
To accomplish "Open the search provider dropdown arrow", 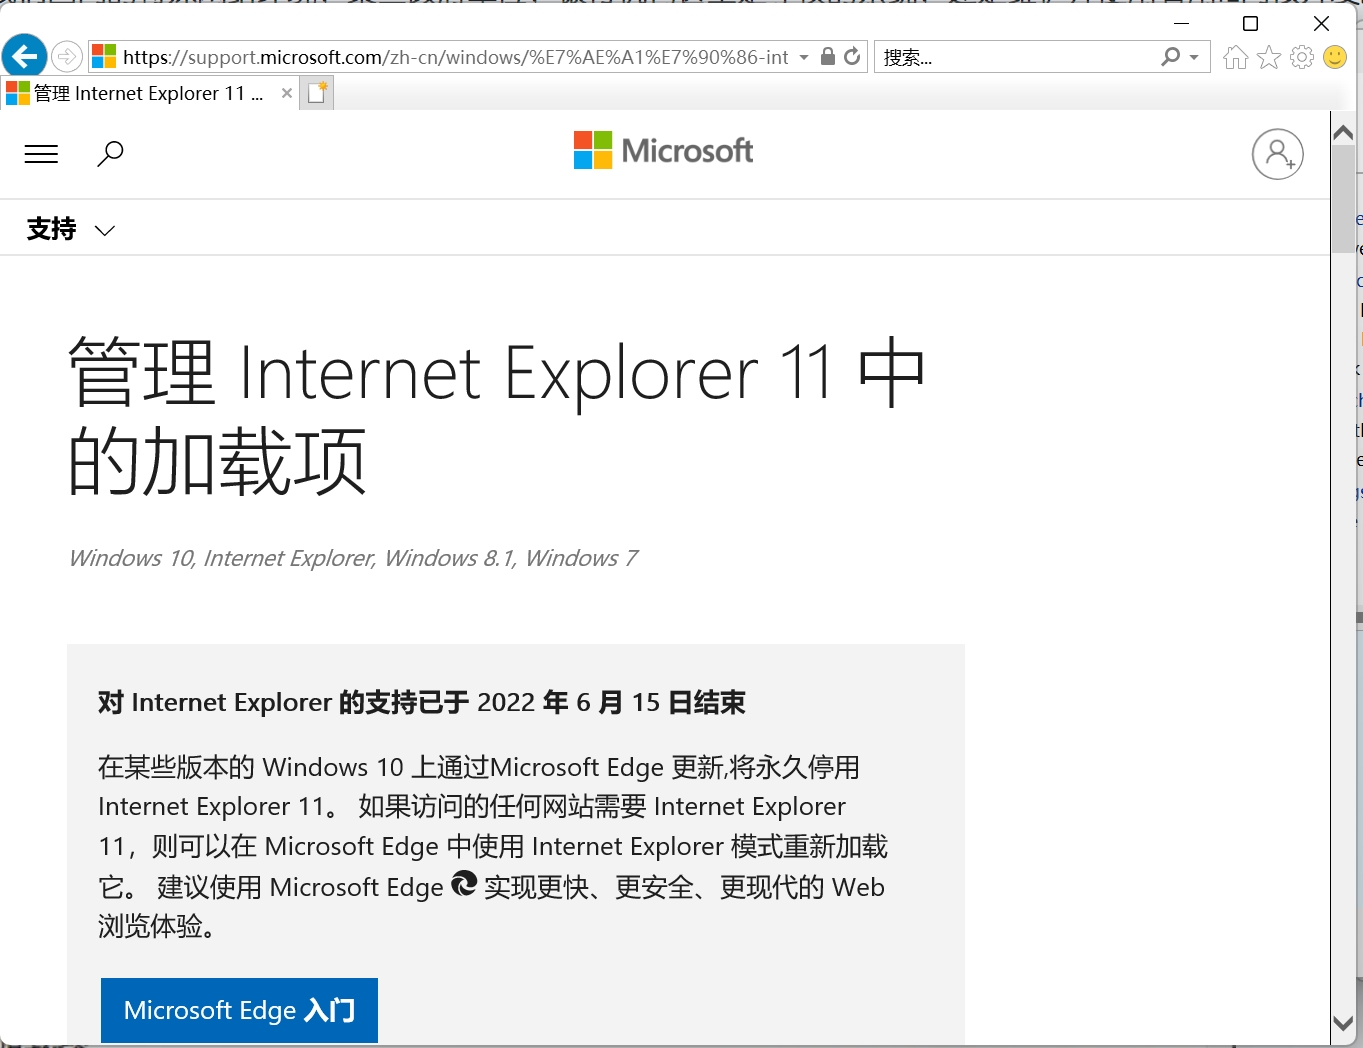I will point(1194,57).
